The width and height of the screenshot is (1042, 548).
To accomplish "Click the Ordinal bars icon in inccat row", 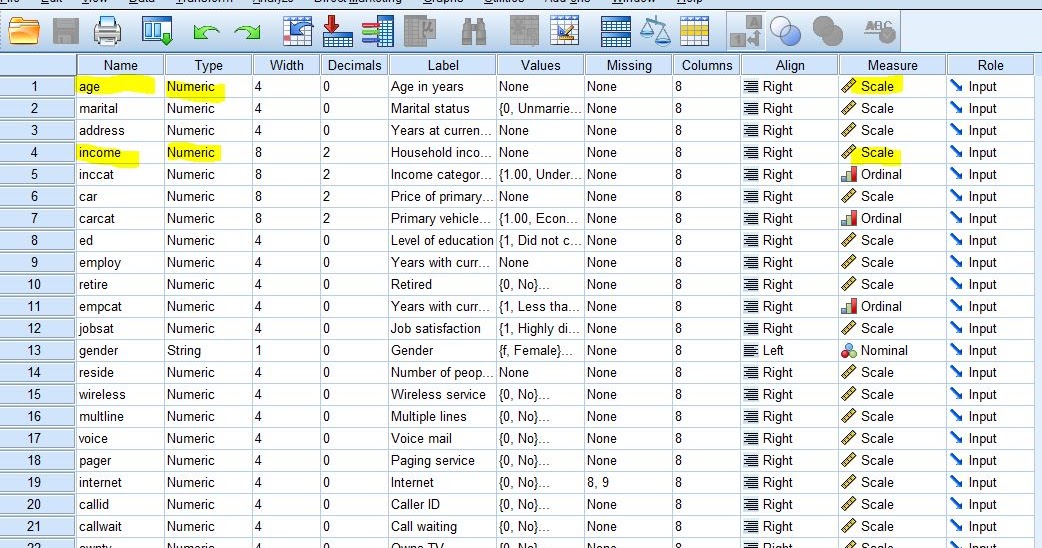I will coord(849,175).
